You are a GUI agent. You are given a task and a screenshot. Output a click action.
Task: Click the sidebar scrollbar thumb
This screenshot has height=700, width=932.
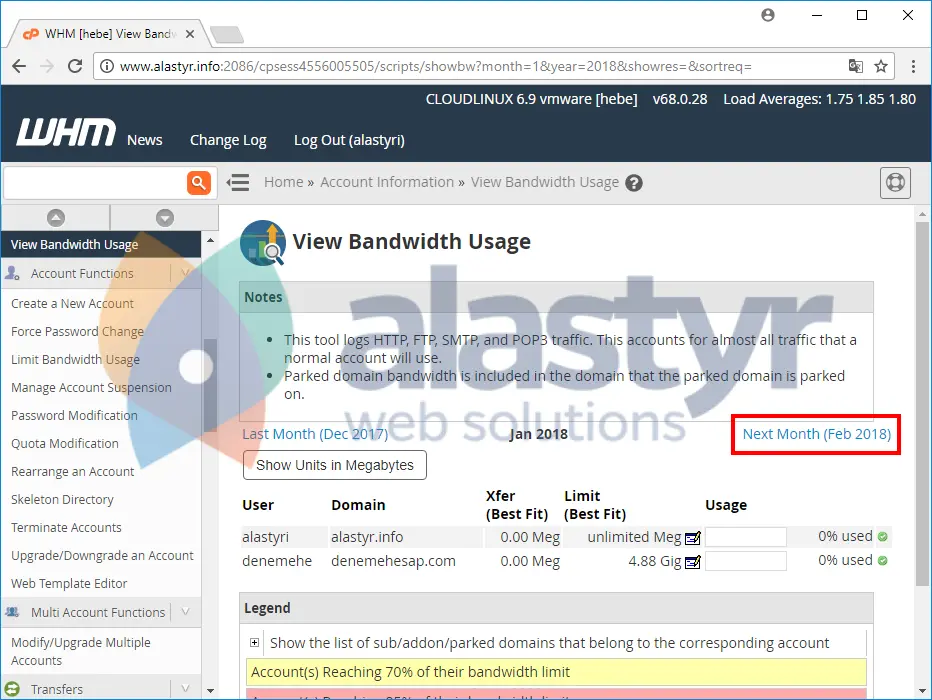(x=210, y=385)
